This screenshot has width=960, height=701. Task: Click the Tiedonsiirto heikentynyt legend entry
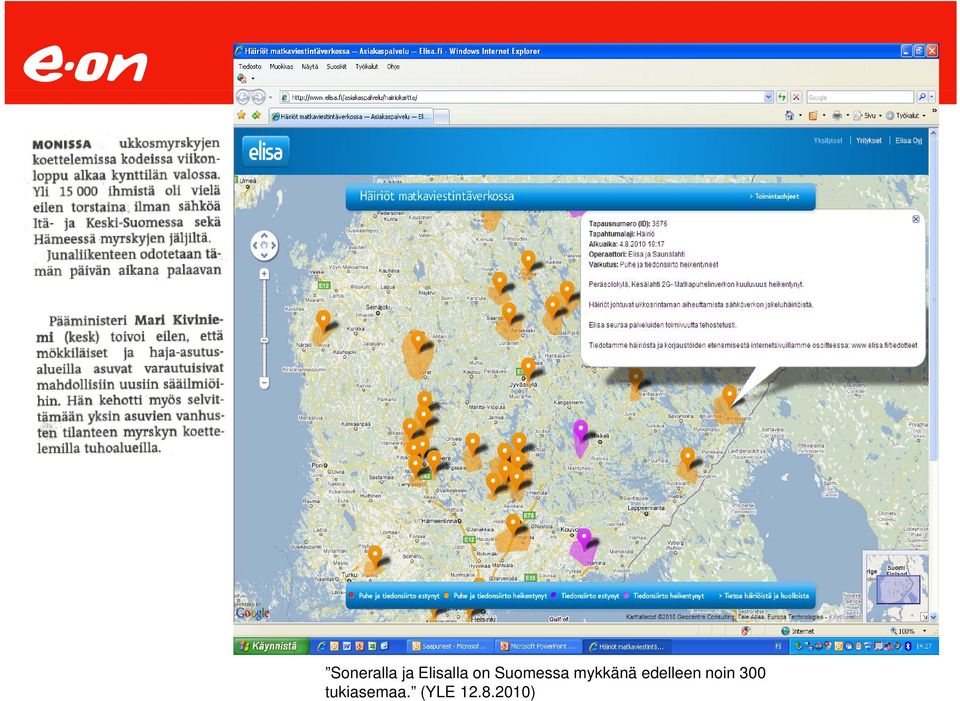point(664,595)
